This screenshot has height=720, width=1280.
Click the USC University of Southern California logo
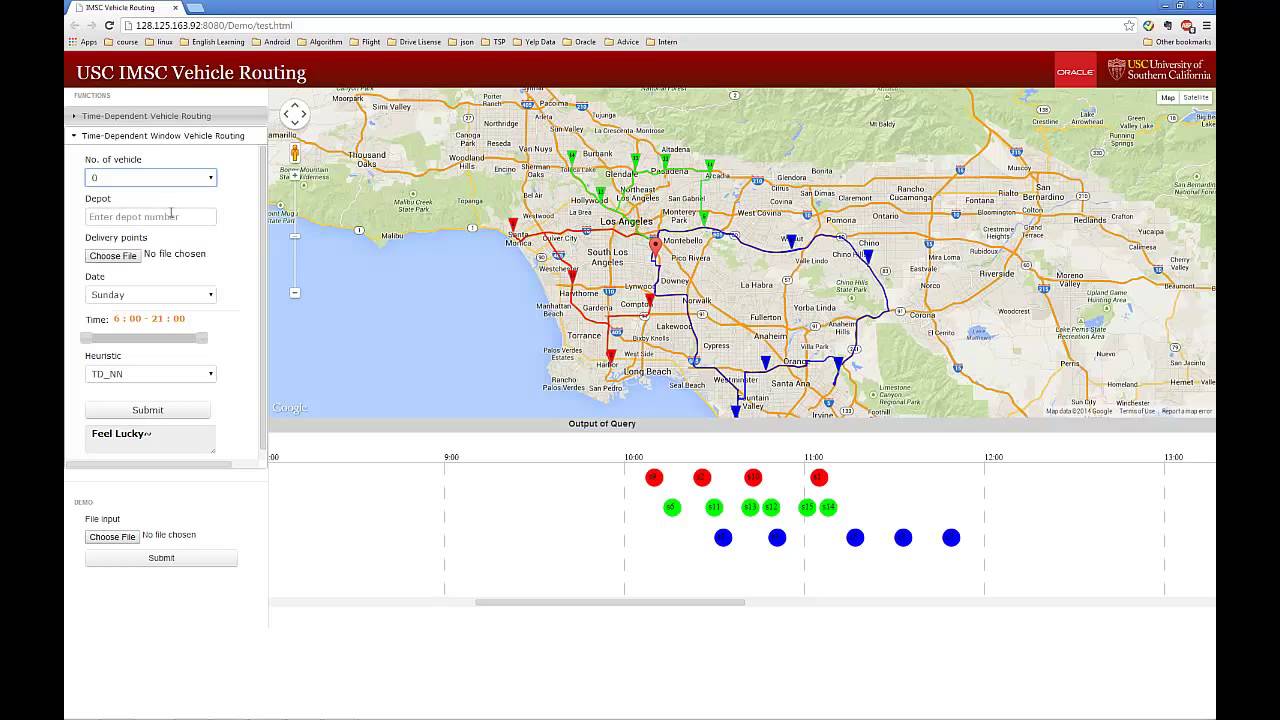coord(1159,70)
